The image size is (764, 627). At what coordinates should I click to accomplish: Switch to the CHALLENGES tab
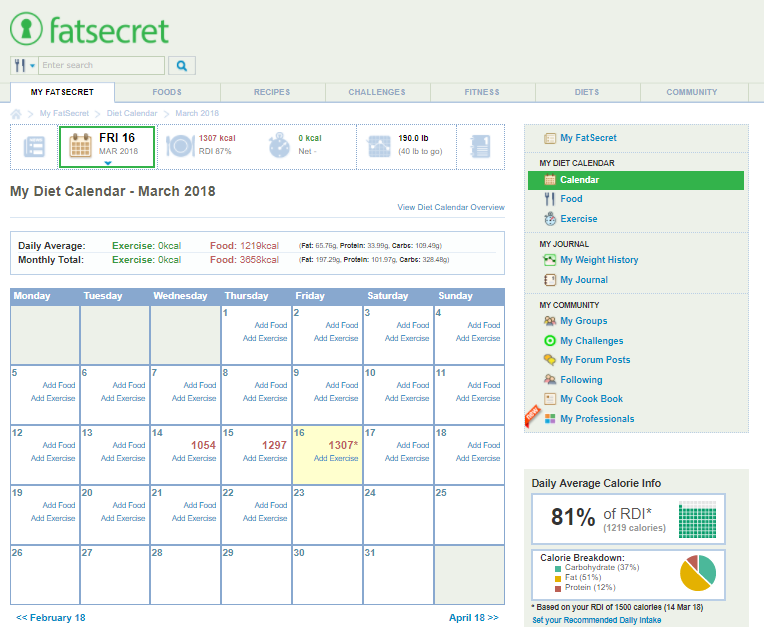pos(377,92)
